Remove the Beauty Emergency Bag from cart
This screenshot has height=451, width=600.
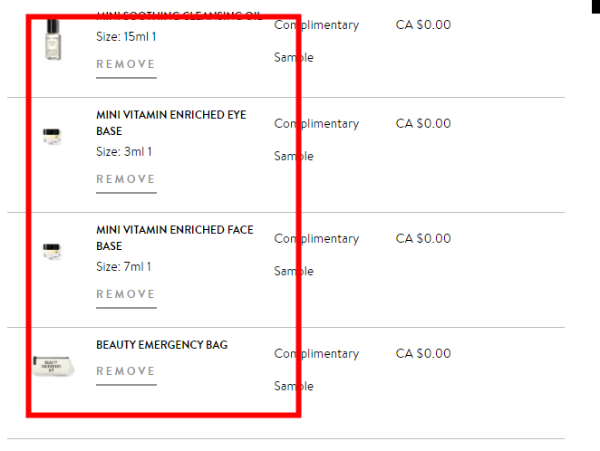(126, 372)
